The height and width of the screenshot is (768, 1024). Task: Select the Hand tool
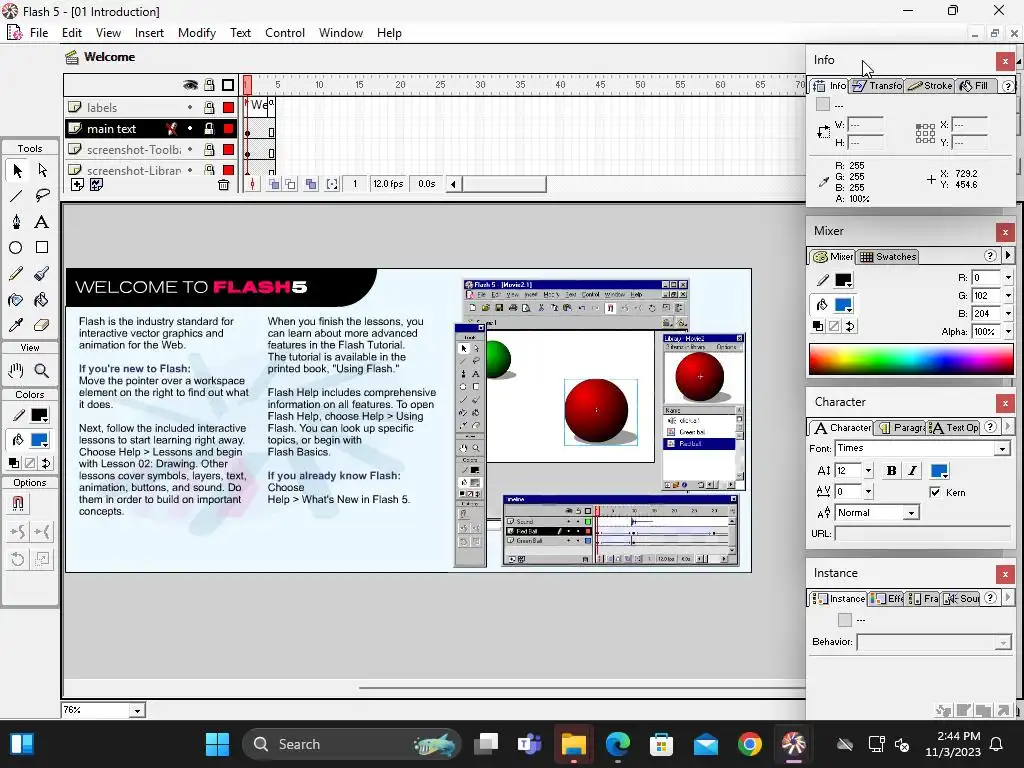pyautogui.click(x=16, y=370)
